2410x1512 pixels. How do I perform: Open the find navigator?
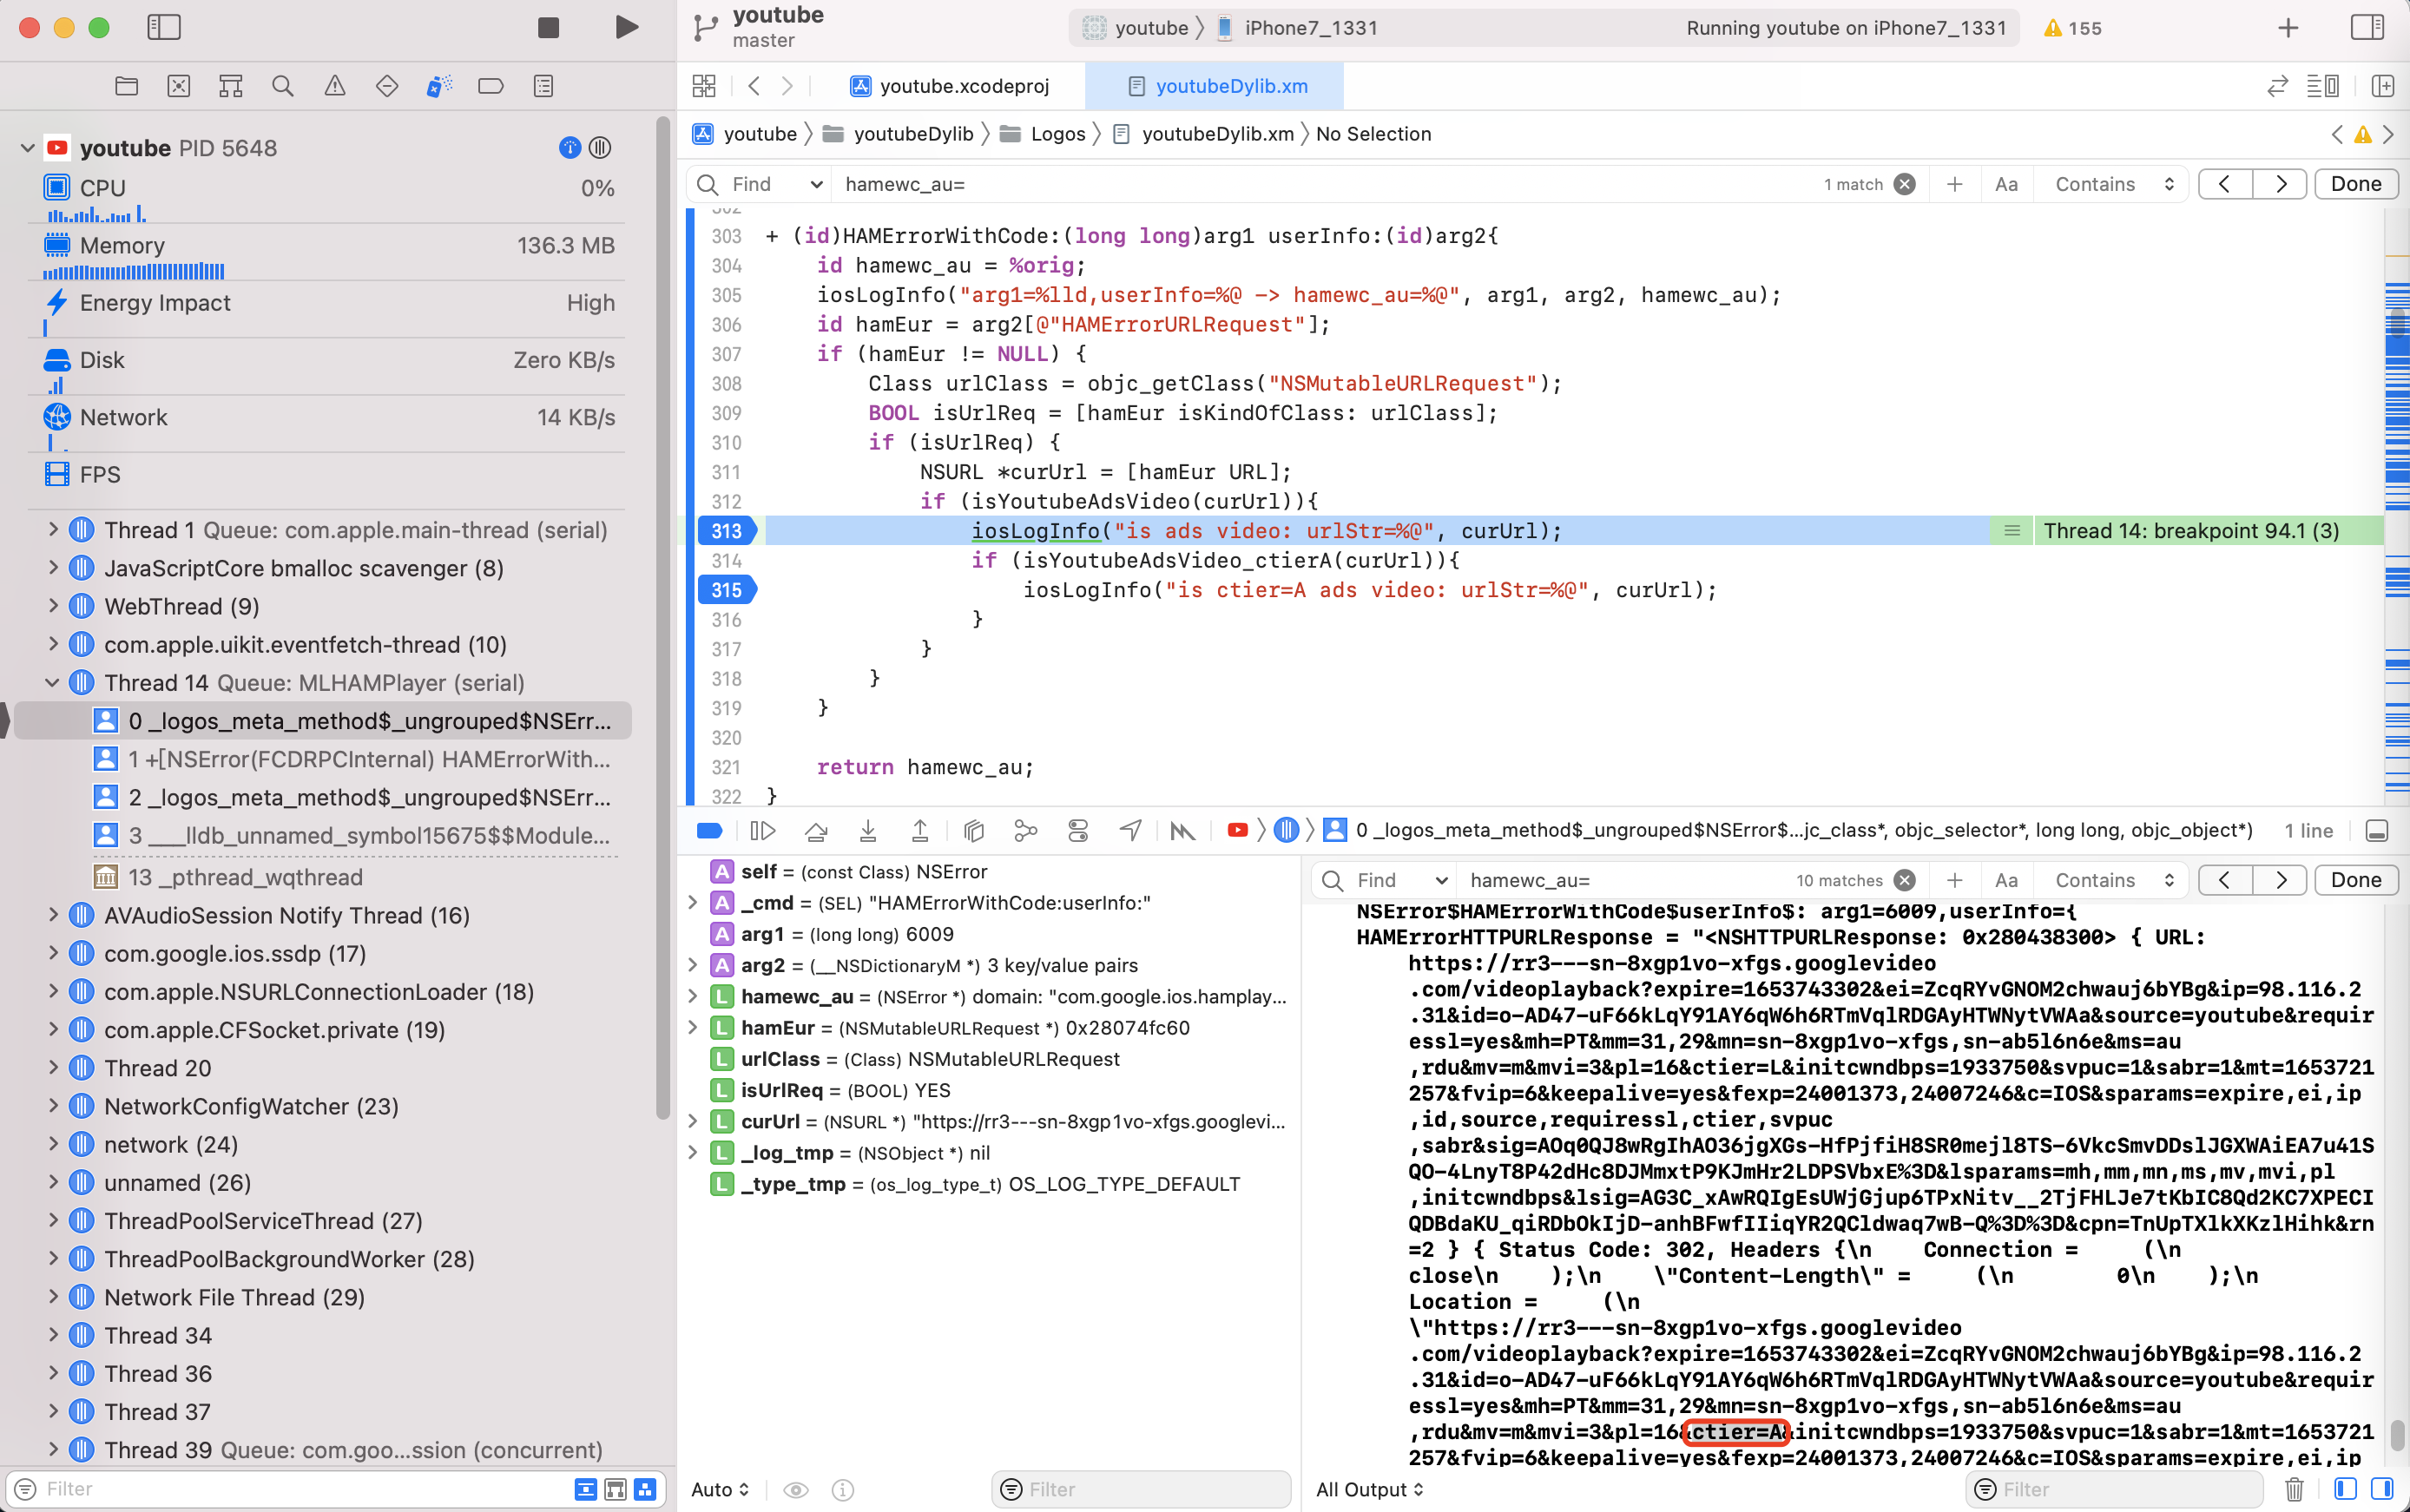tap(283, 86)
